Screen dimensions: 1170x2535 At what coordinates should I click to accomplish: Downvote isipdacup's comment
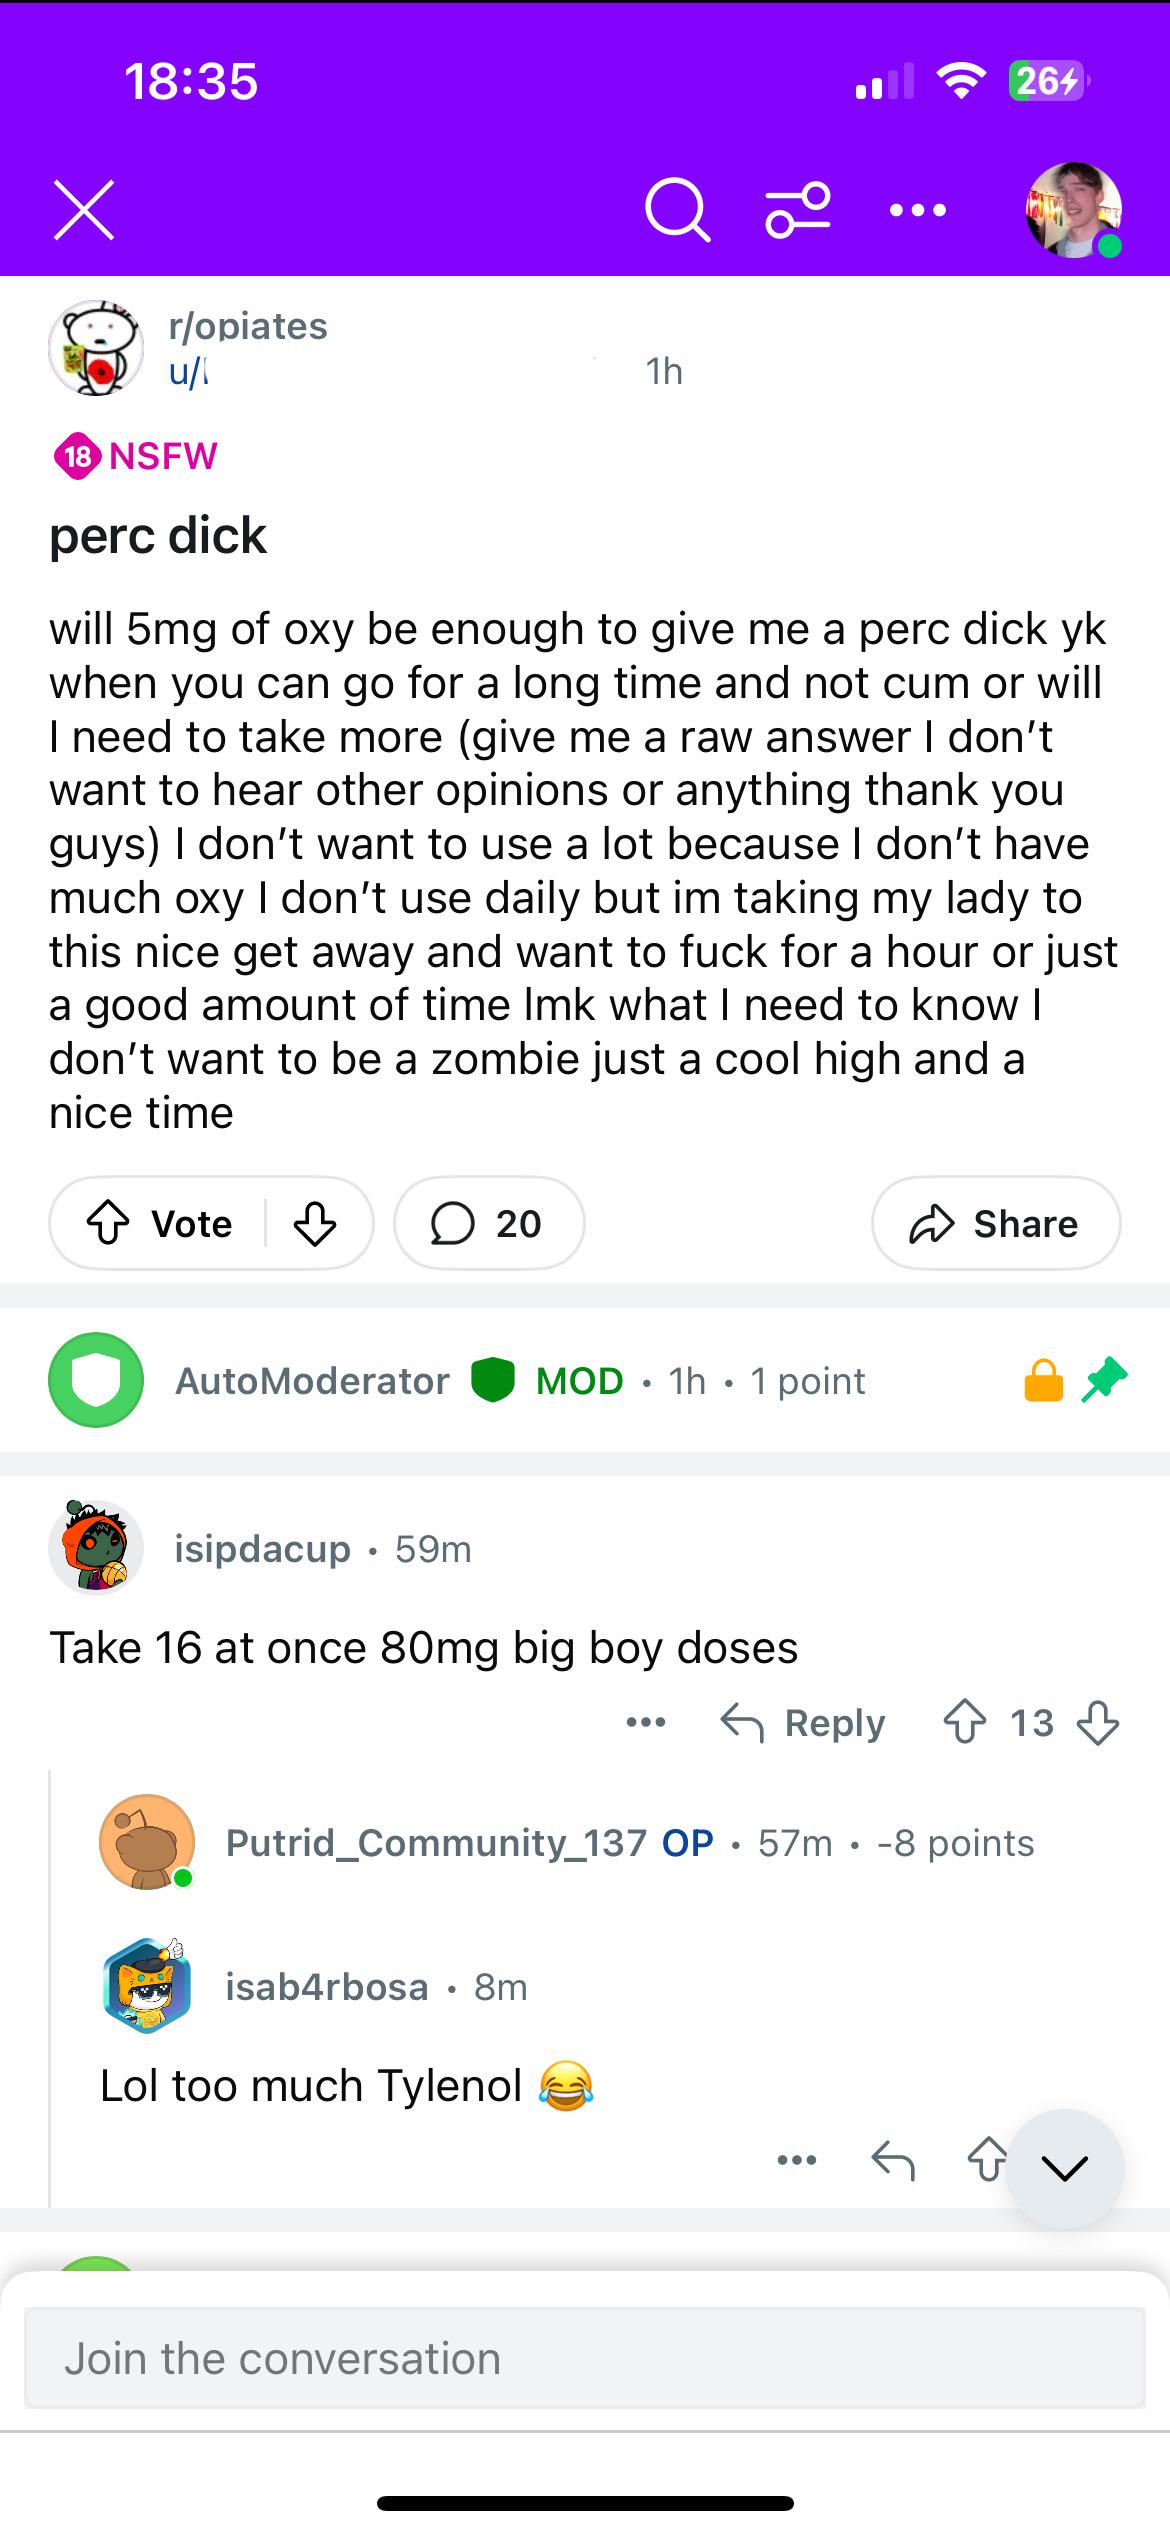(x=1097, y=1723)
